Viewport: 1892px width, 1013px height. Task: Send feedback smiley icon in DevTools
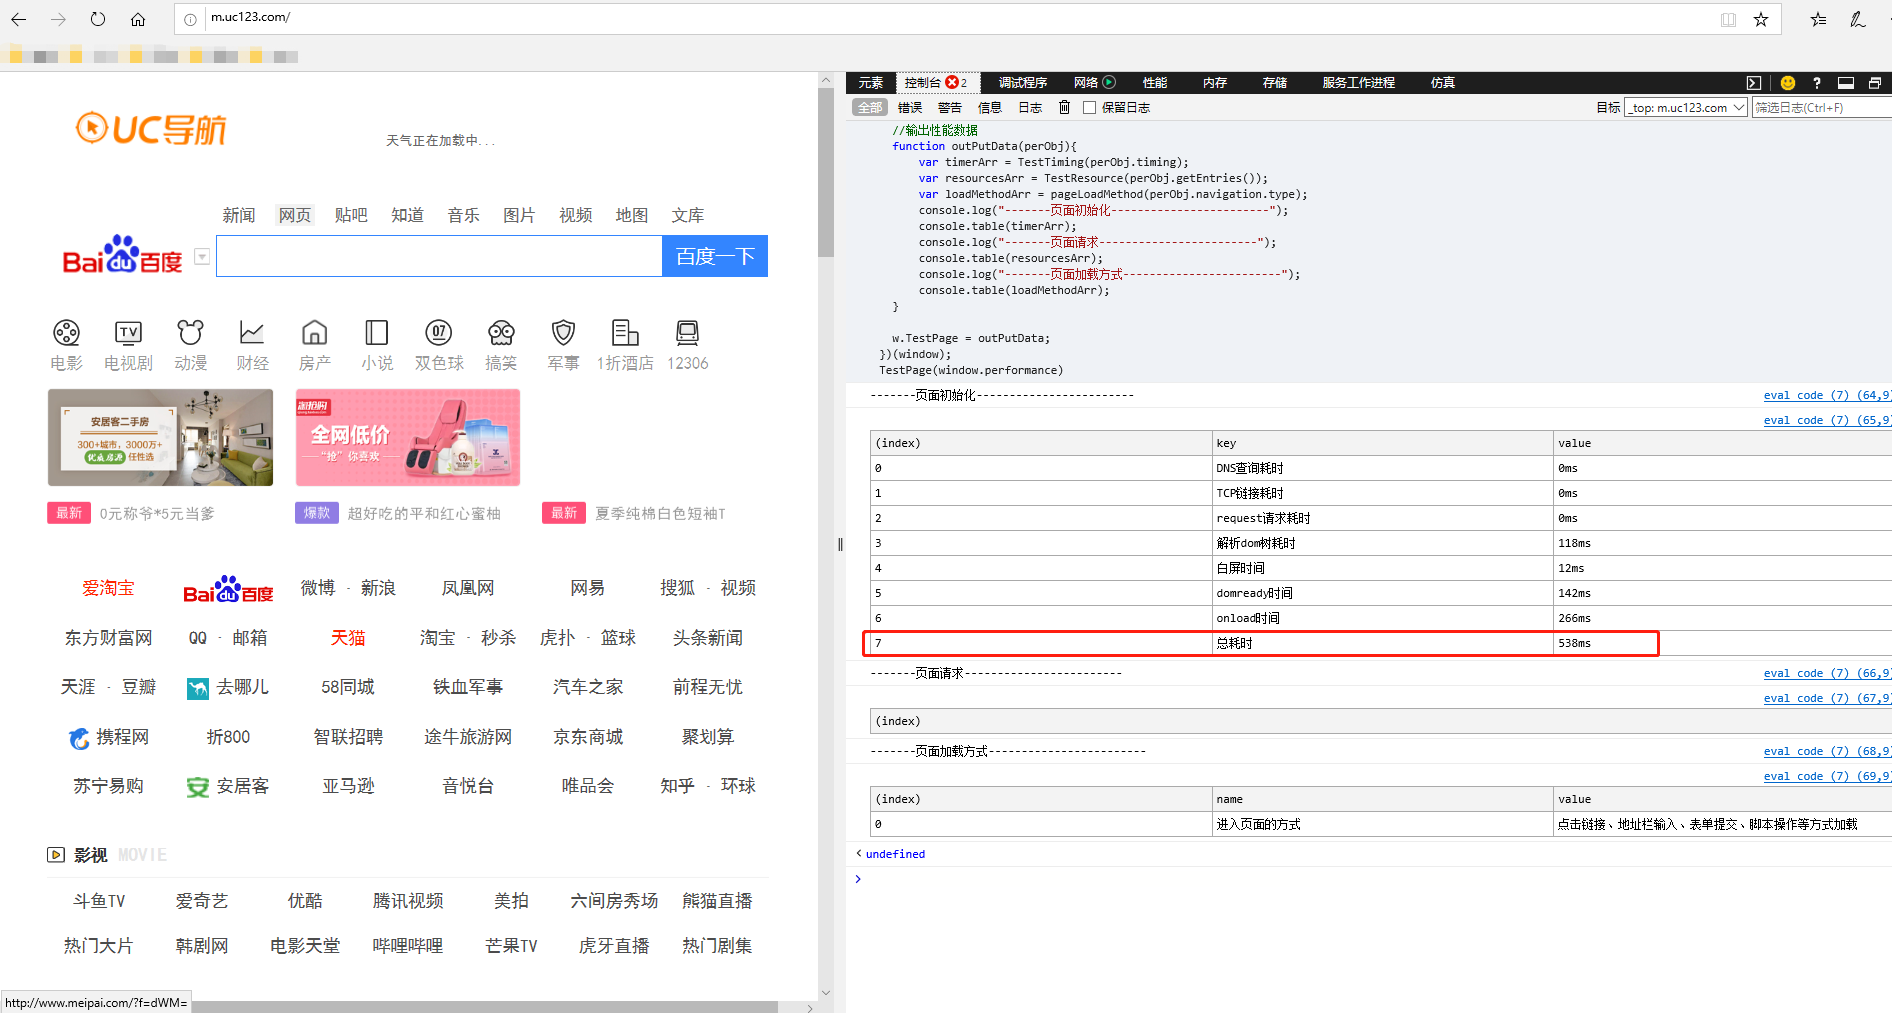pyautogui.click(x=1788, y=83)
